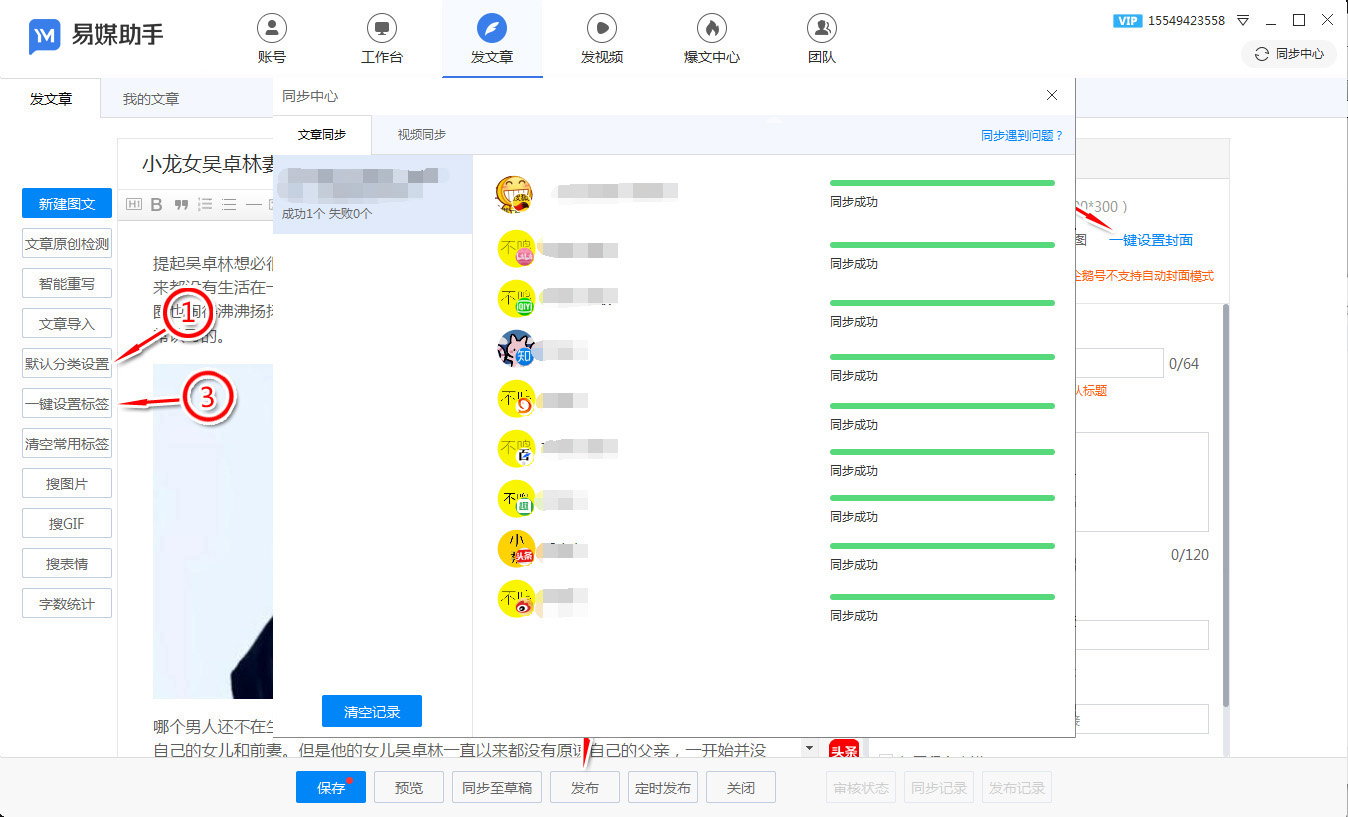Apply the H1 heading format

pyautogui.click(x=134, y=205)
